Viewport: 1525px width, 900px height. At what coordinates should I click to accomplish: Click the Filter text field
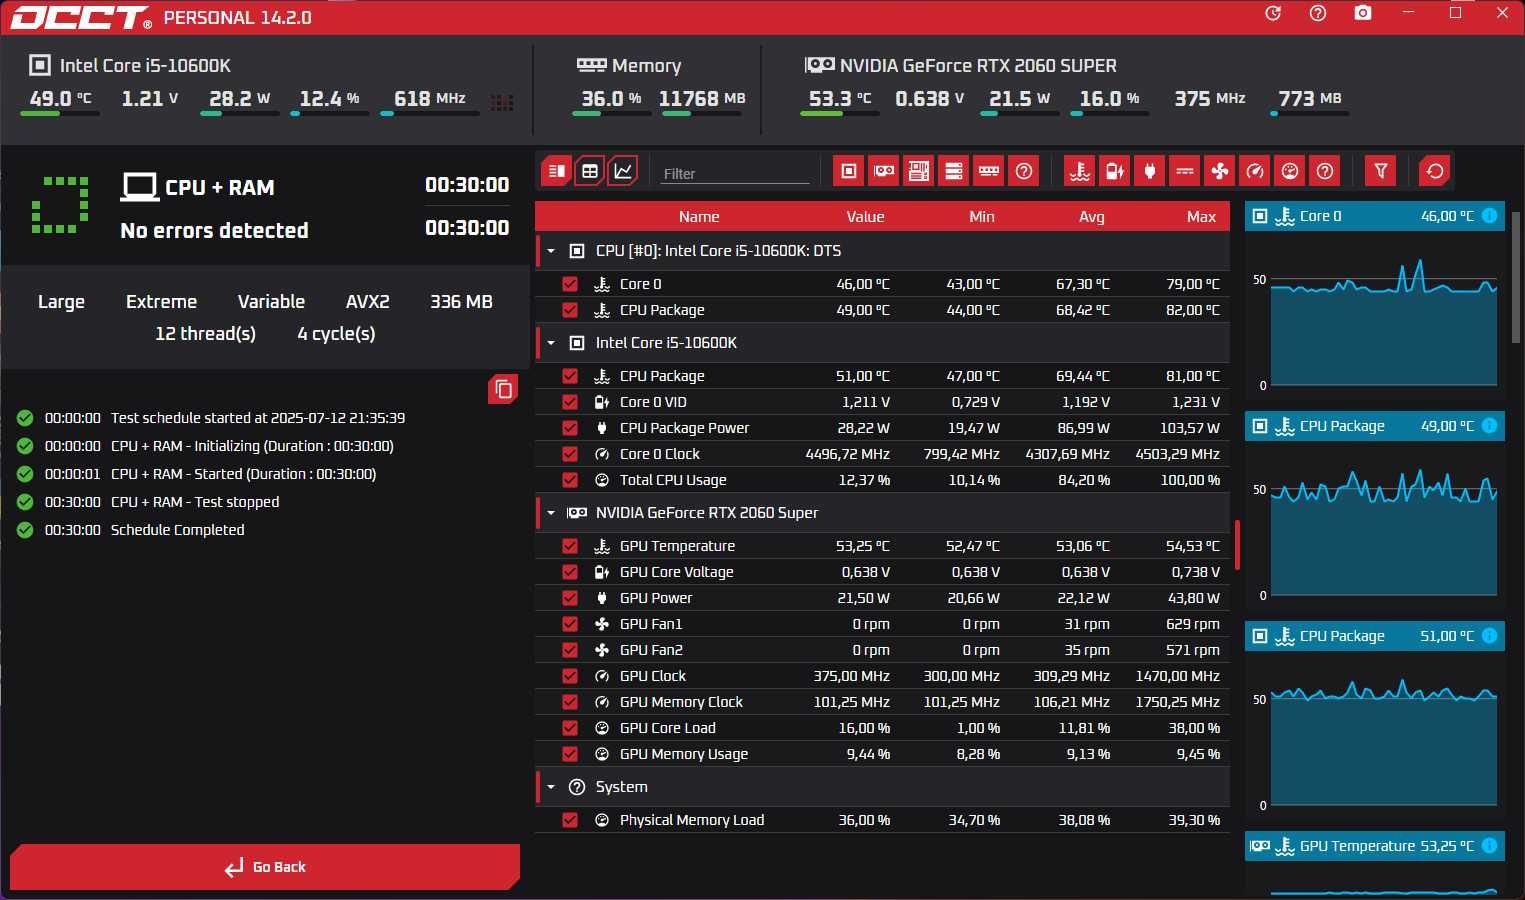[735, 173]
